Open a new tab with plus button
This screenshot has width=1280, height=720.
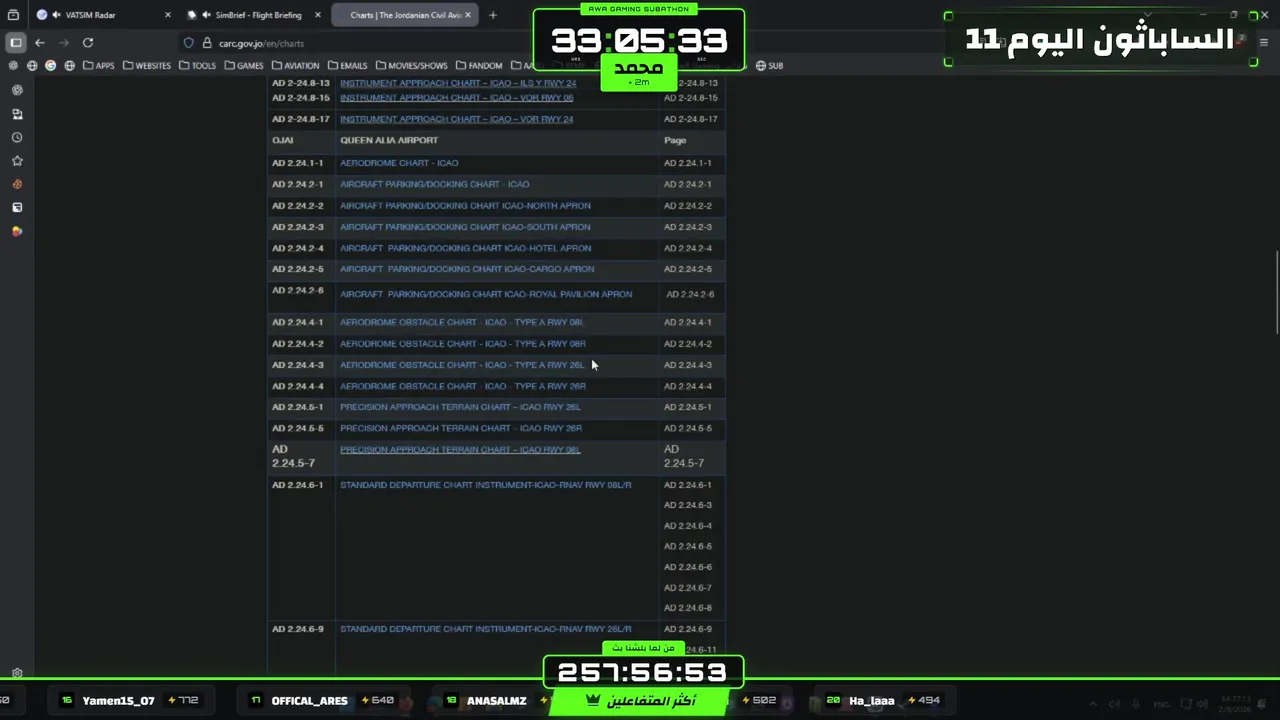coord(492,15)
